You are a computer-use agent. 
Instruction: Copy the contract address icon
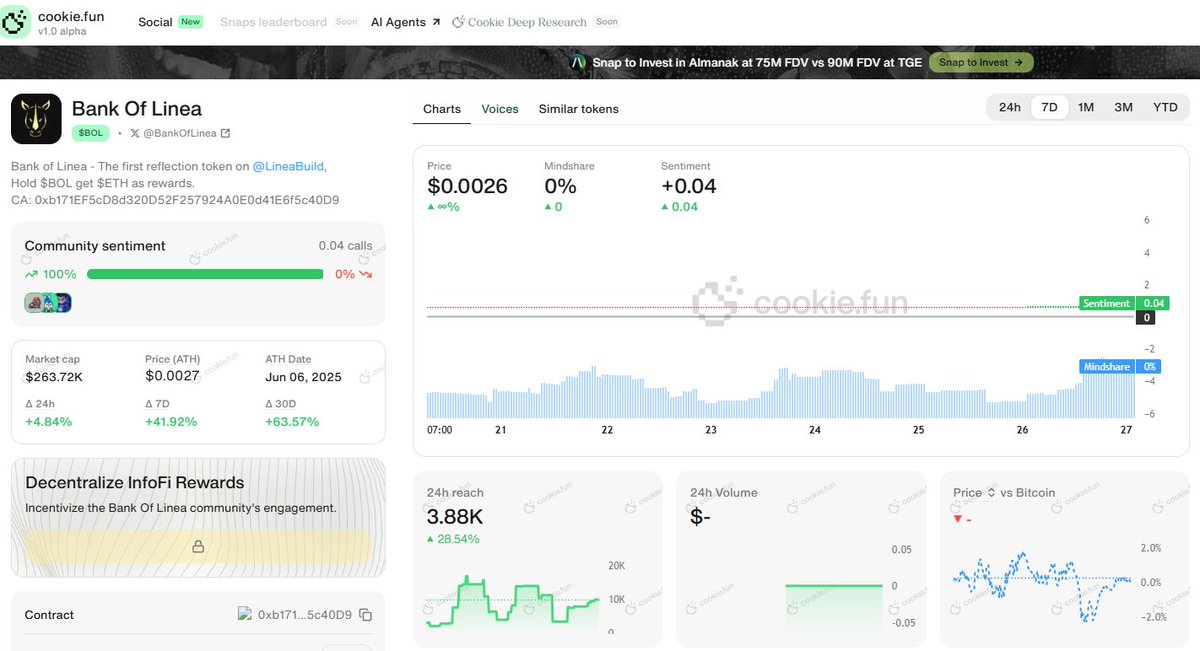click(x=366, y=615)
